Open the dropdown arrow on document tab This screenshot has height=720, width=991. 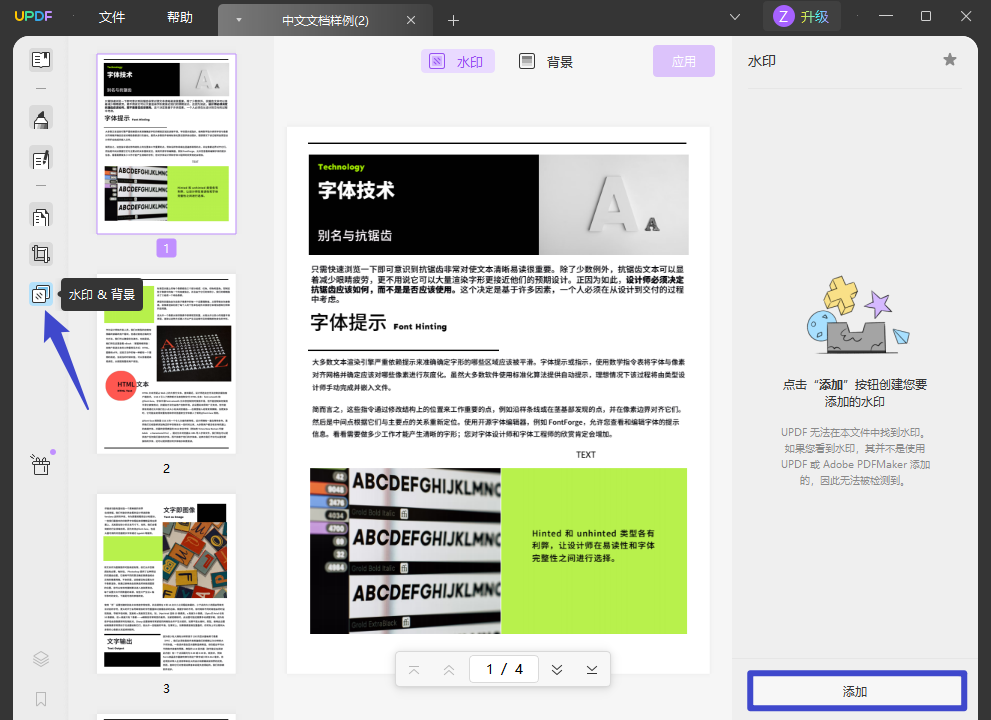point(239,20)
